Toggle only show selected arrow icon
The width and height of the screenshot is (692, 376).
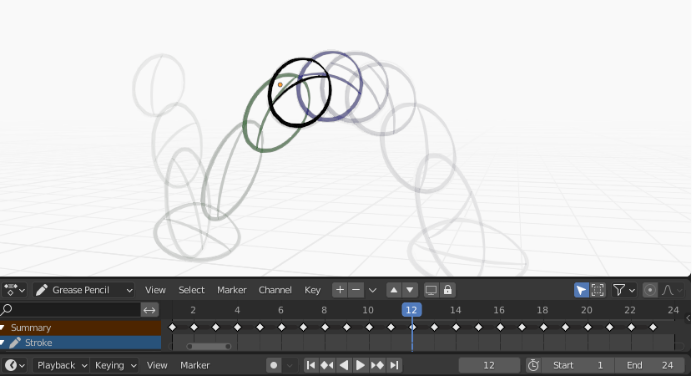(581, 290)
